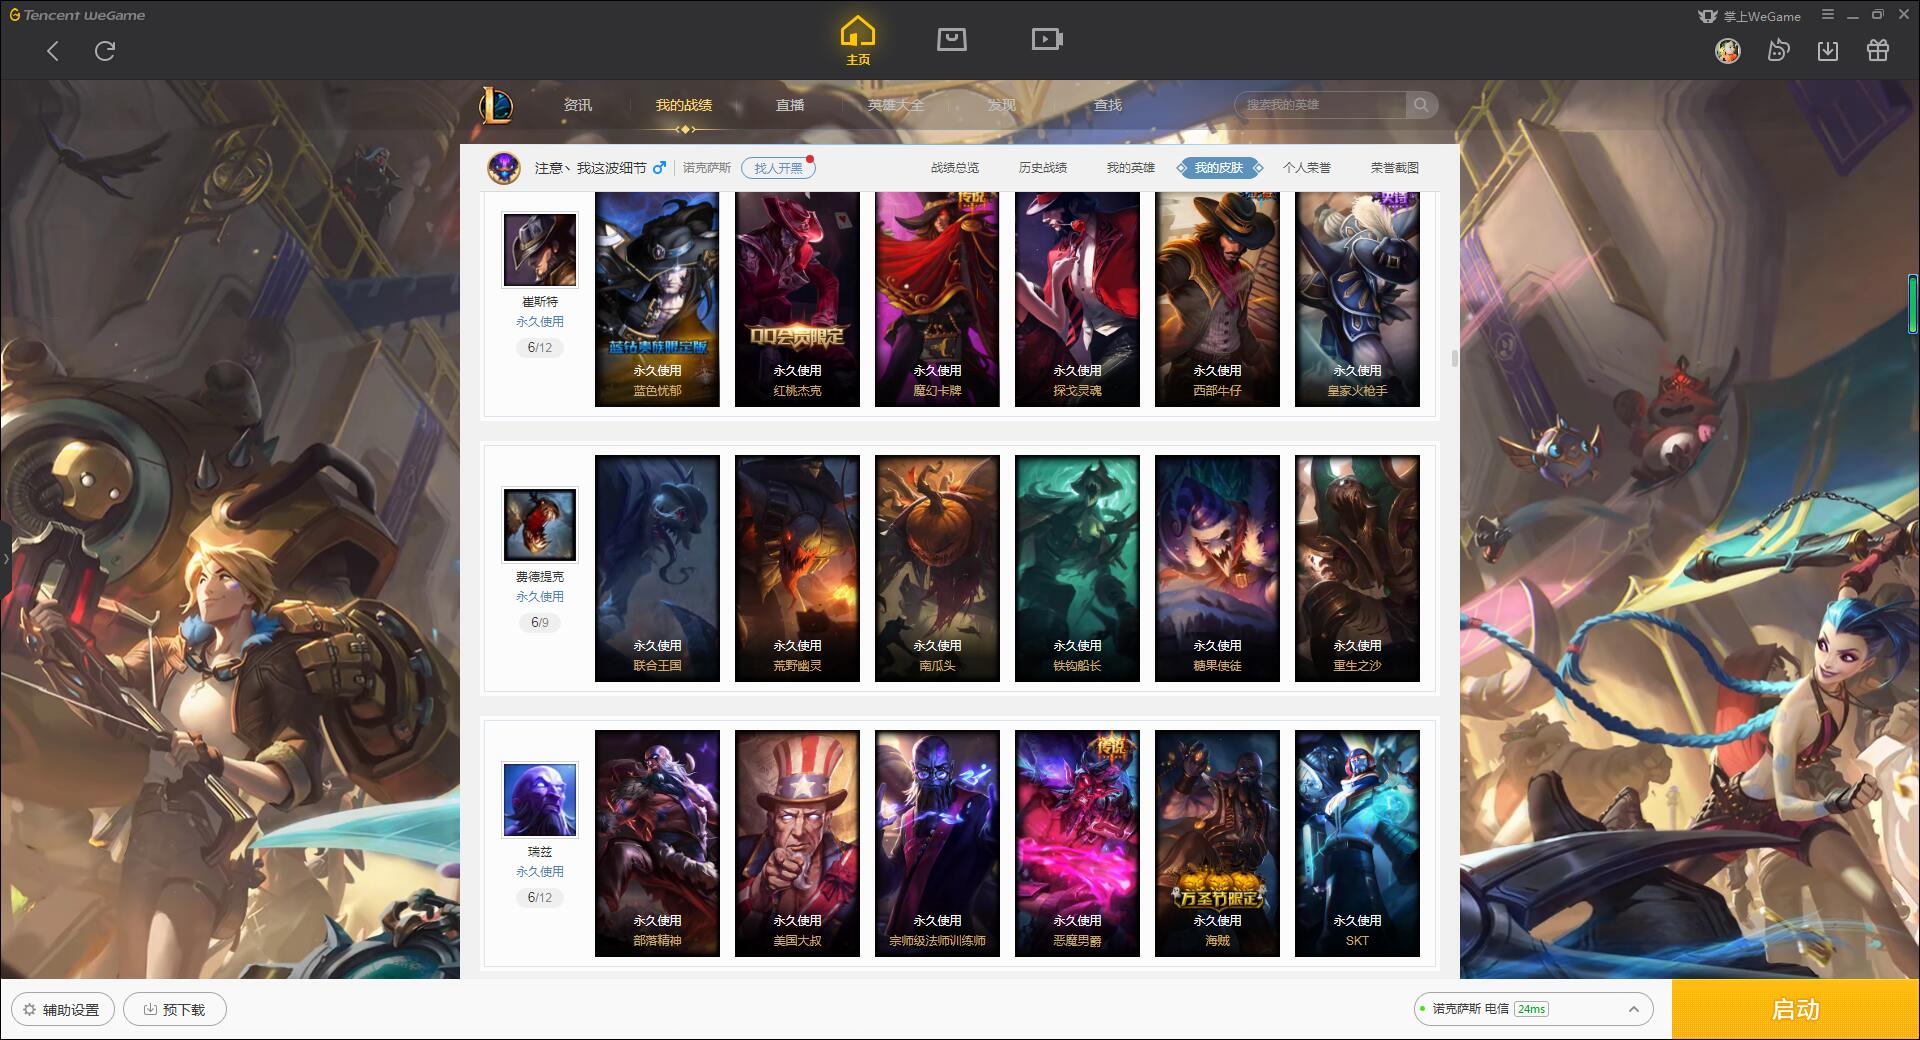Click the 瑞兹 champion portrait
This screenshot has height=1040, width=1920.
click(540, 800)
